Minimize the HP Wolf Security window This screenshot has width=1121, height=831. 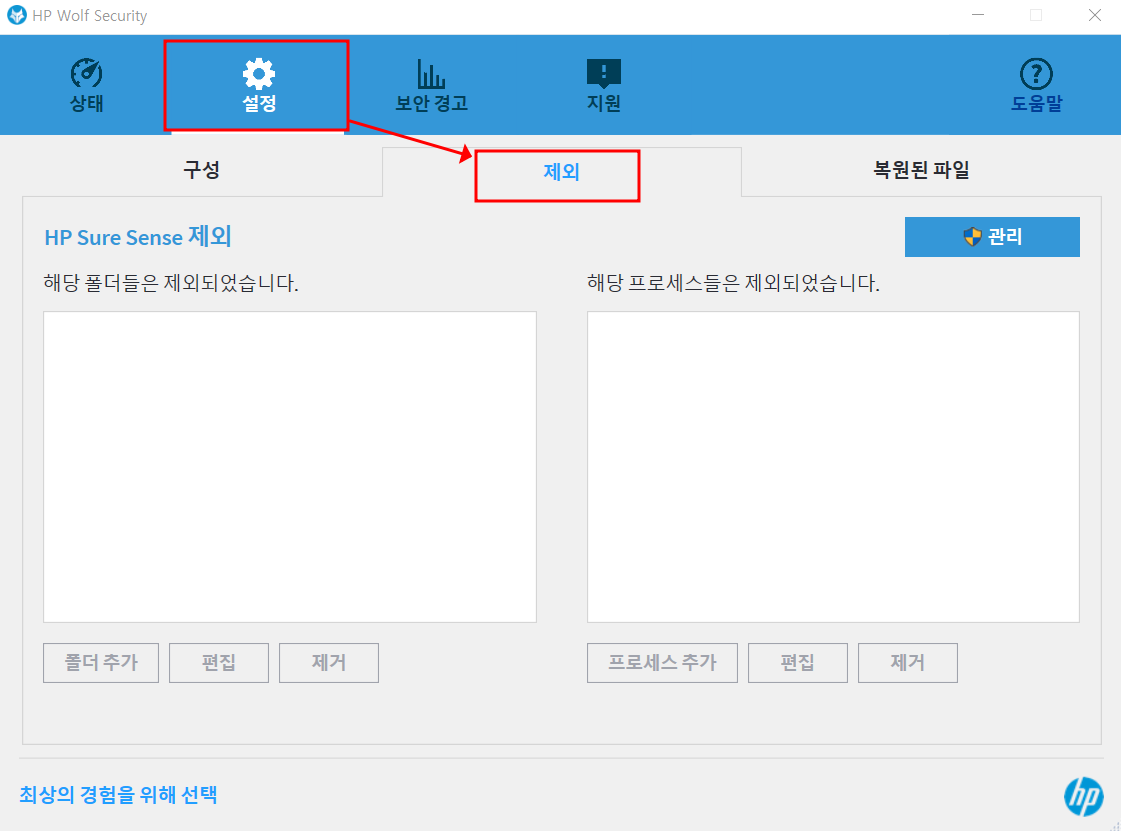point(978,15)
